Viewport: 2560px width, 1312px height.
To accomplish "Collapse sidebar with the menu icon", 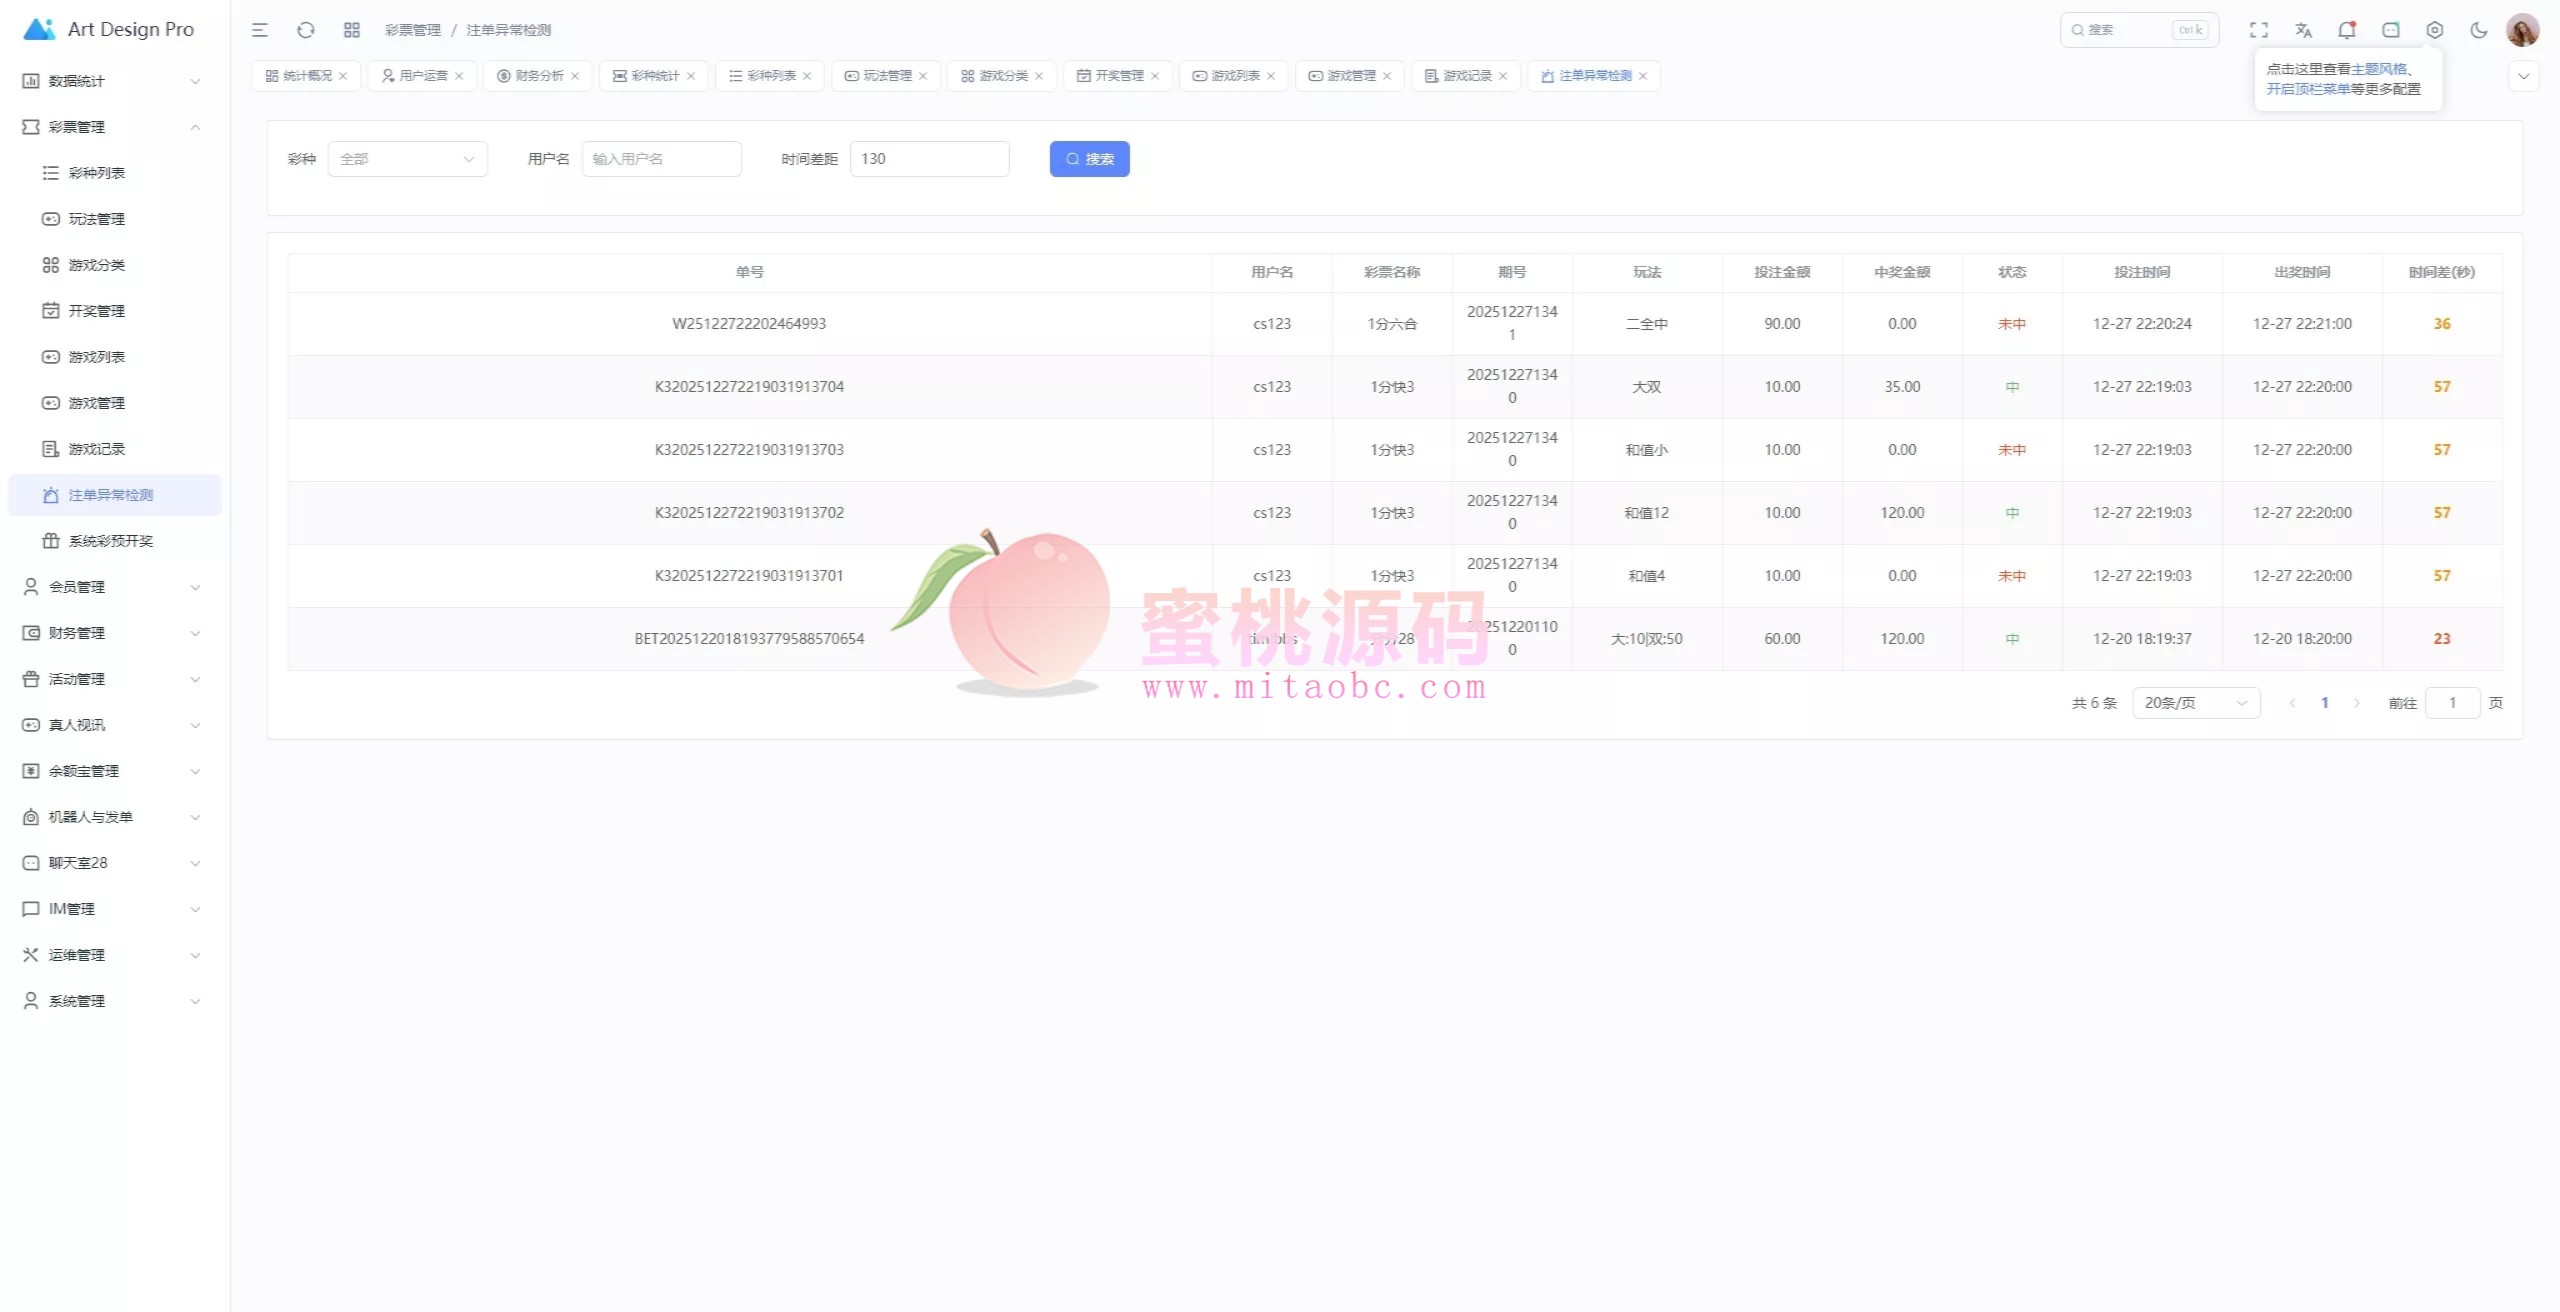I will point(260,30).
